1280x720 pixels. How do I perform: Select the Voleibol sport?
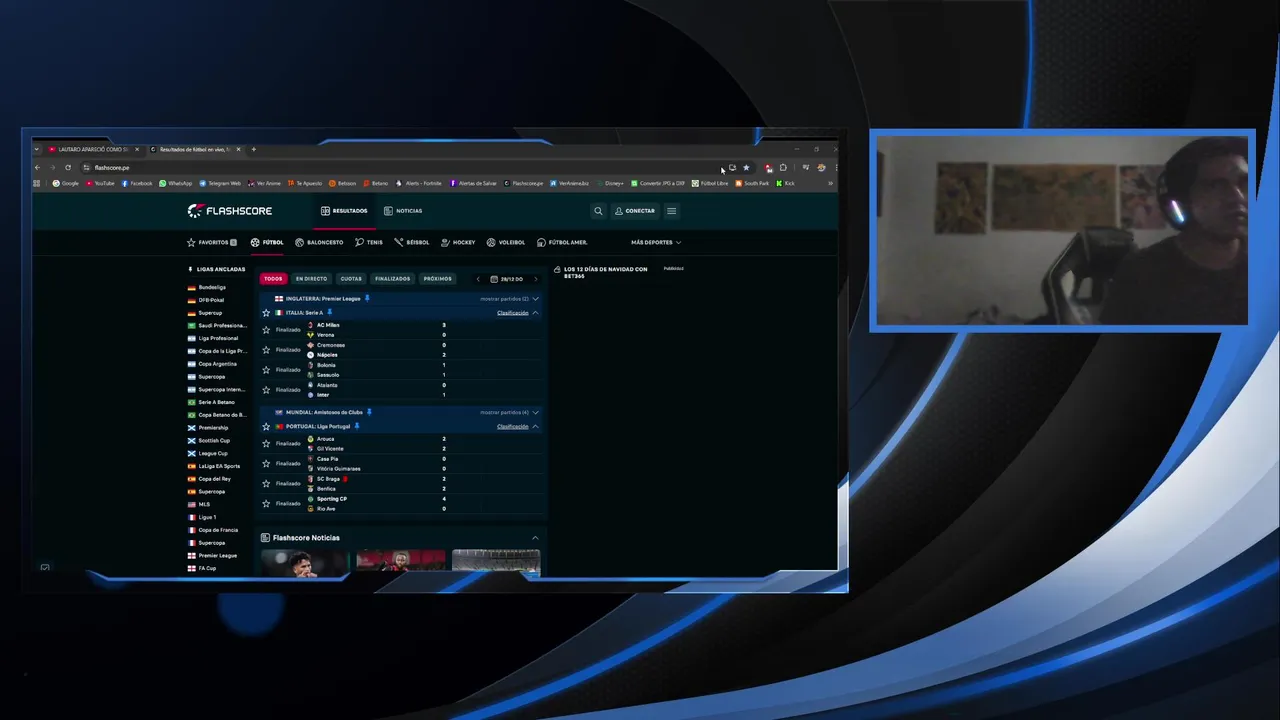506,242
